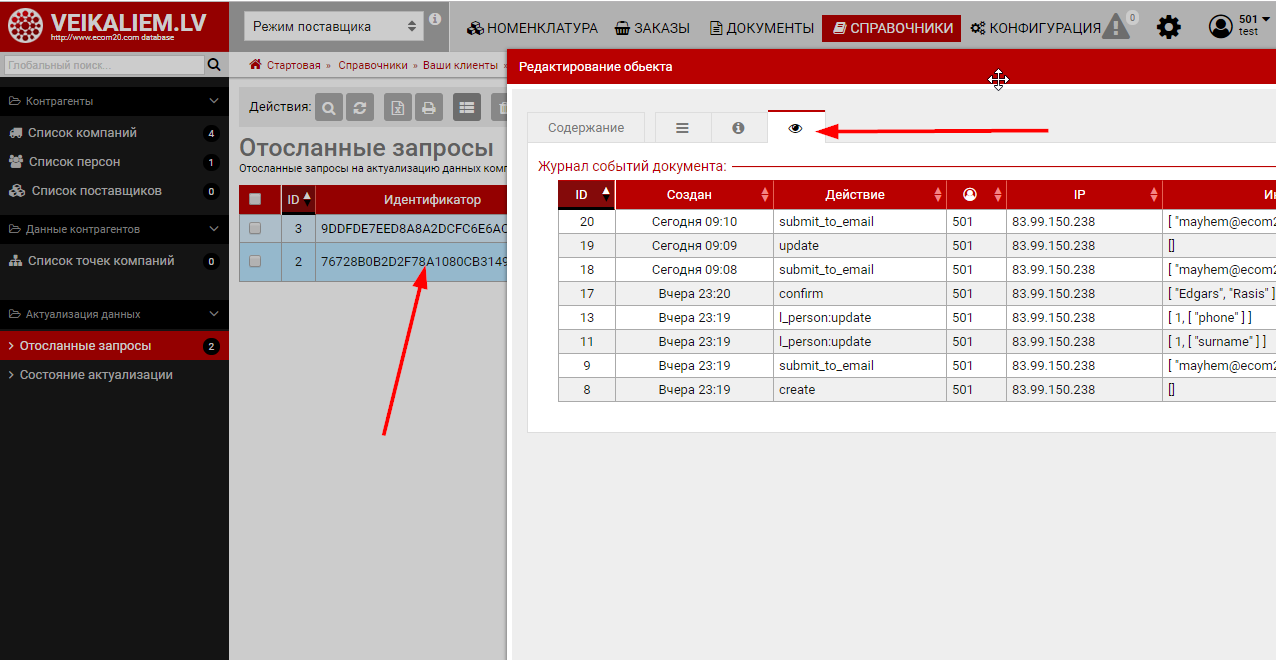
Task: Click the search icon in actions toolbar
Action: click(330, 108)
